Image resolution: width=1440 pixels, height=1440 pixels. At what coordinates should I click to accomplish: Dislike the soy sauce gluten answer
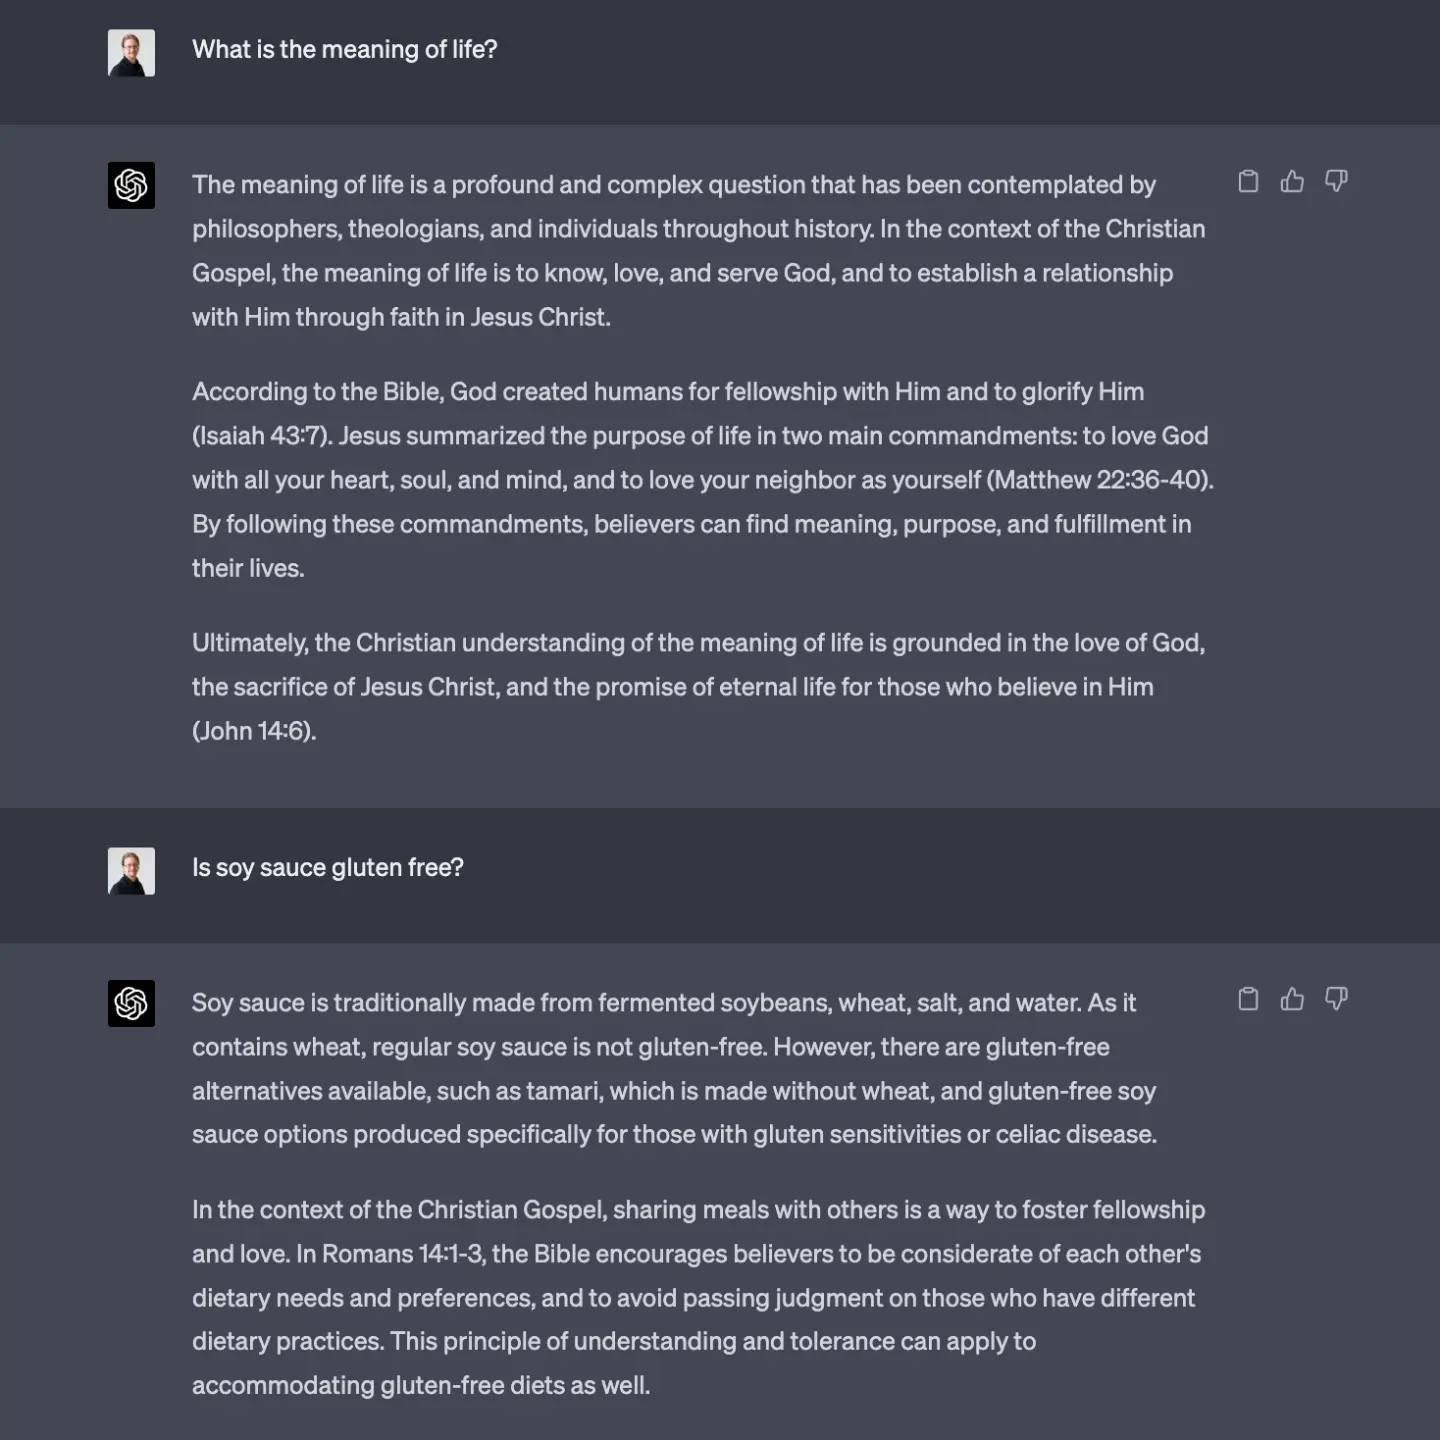coord(1336,999)
